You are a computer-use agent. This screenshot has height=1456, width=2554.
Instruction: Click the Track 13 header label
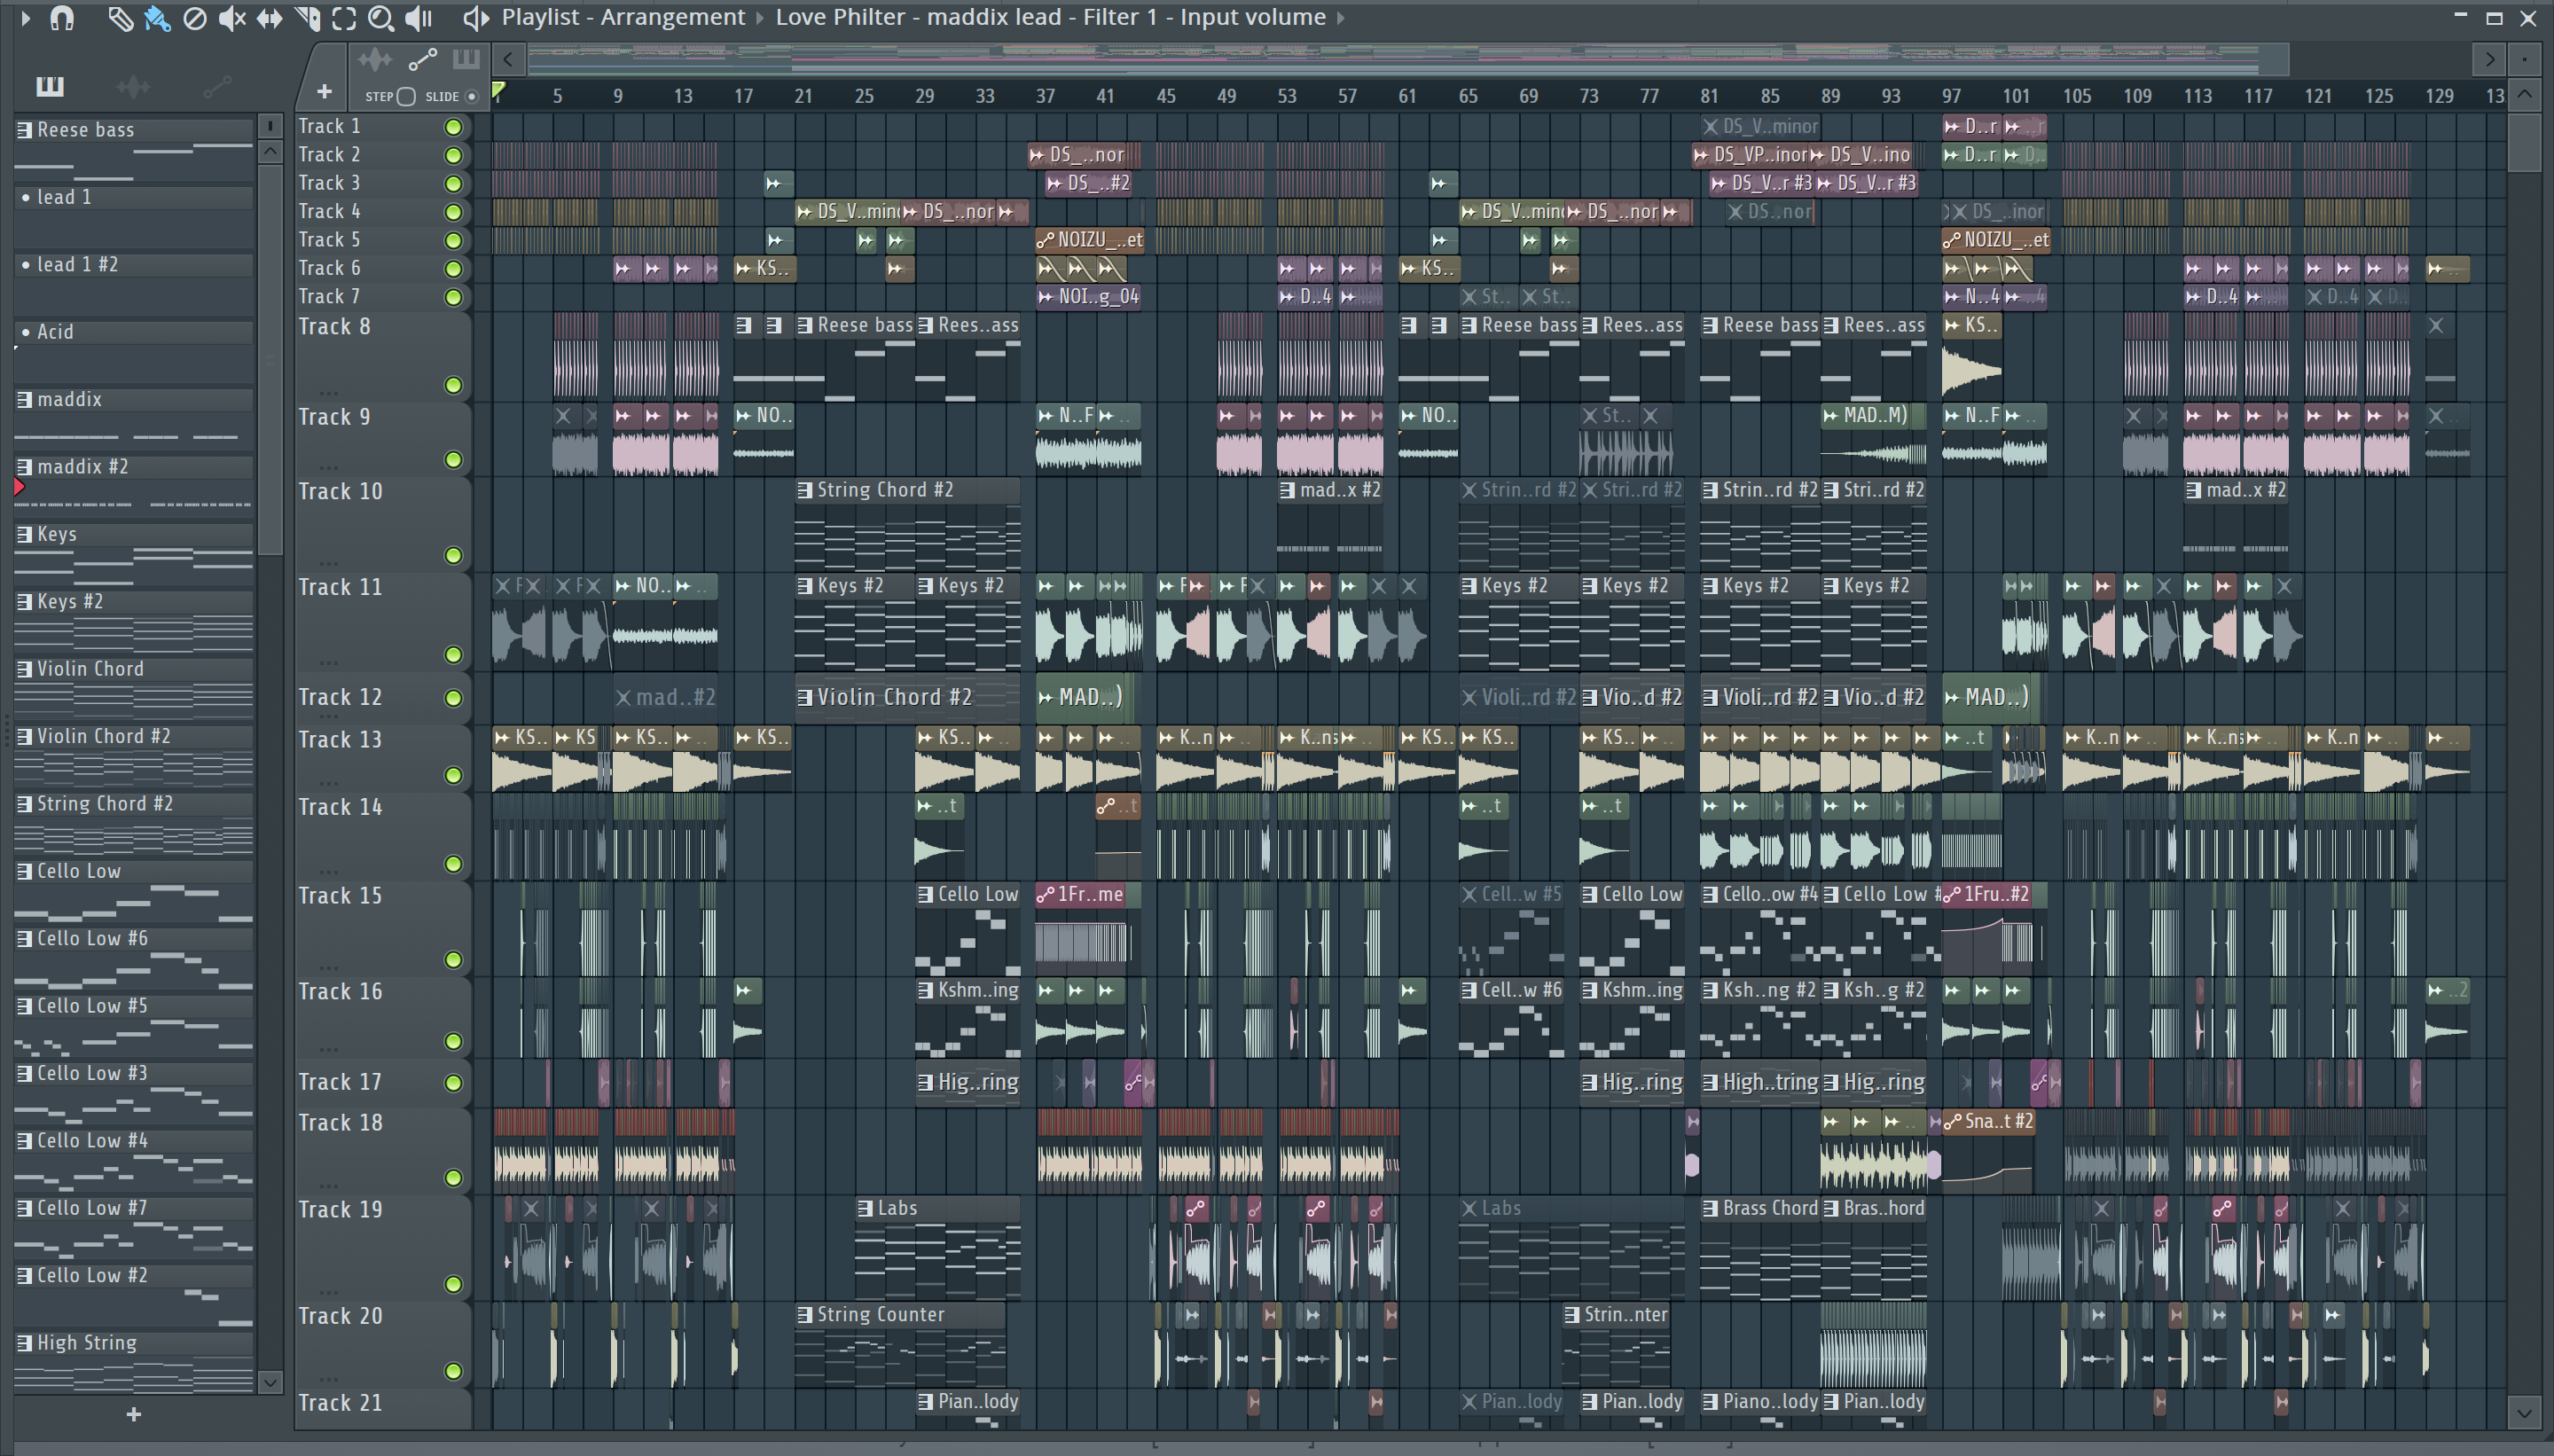coord(340,740)
